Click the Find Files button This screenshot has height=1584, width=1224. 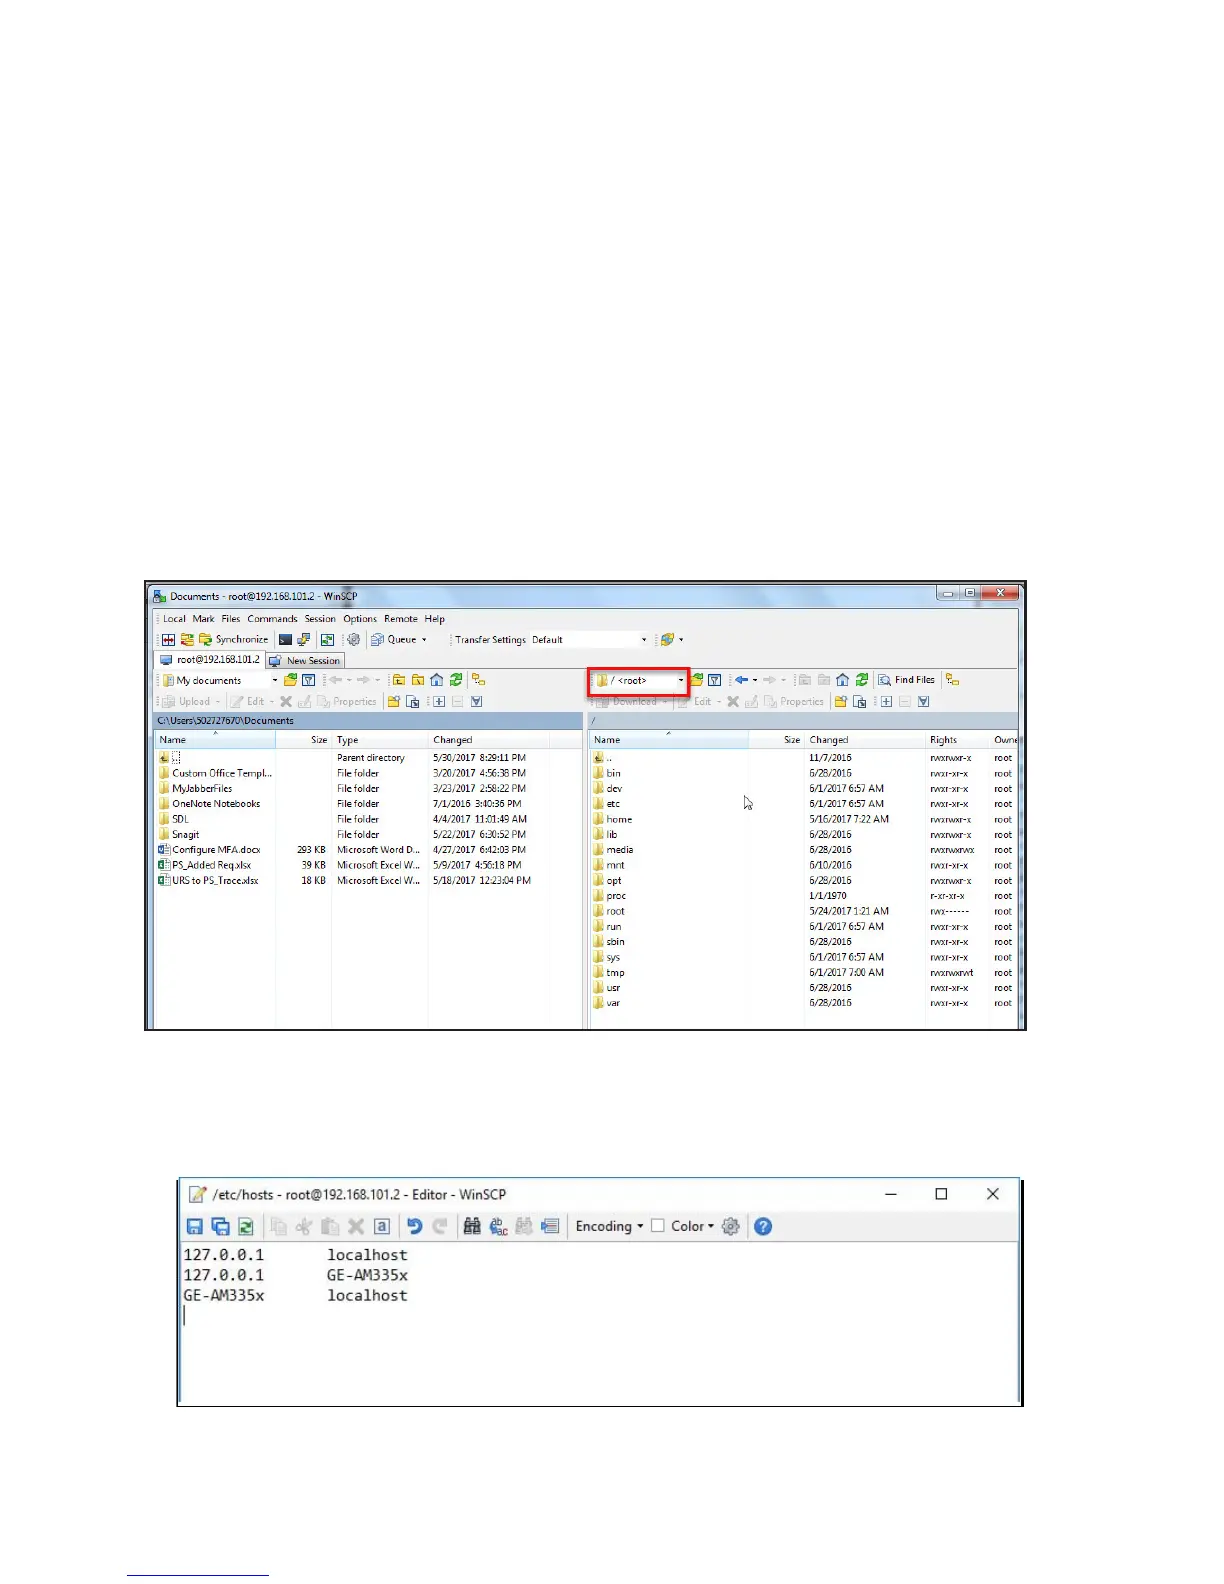tap(907, 680)
